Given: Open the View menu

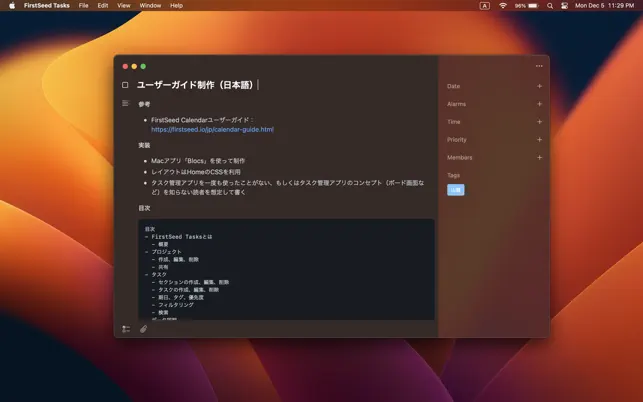Looking at the screenshot, I should [123, 6].
